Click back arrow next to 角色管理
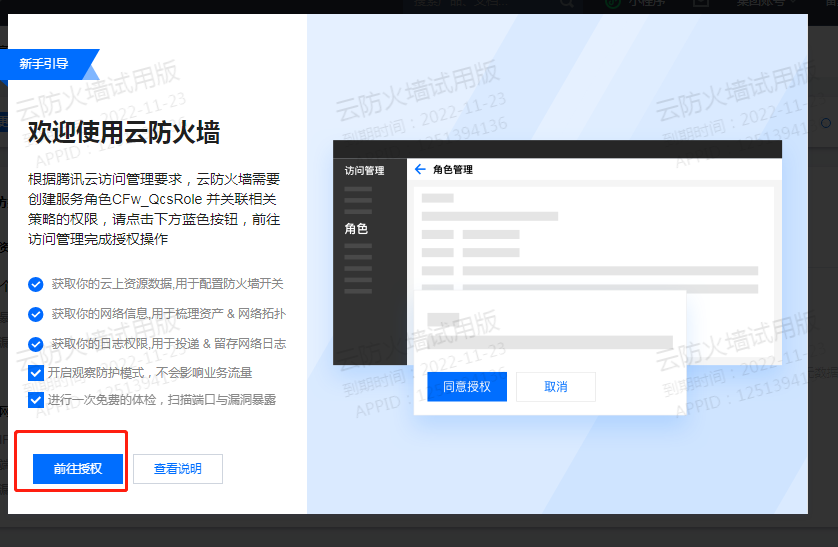The height and width of the screenshot is (547, 838). click(x=420, y=169)
